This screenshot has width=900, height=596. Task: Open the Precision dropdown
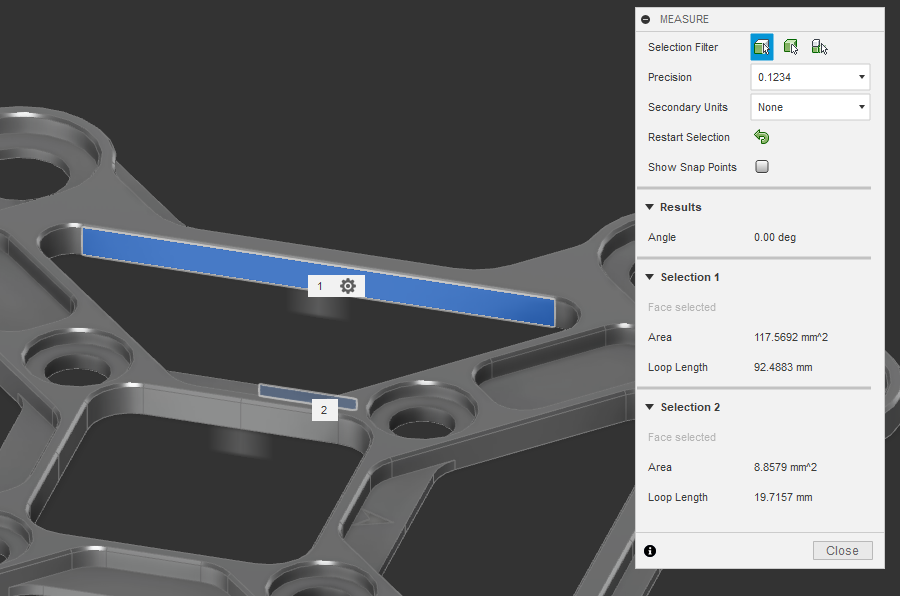point(810,77)
